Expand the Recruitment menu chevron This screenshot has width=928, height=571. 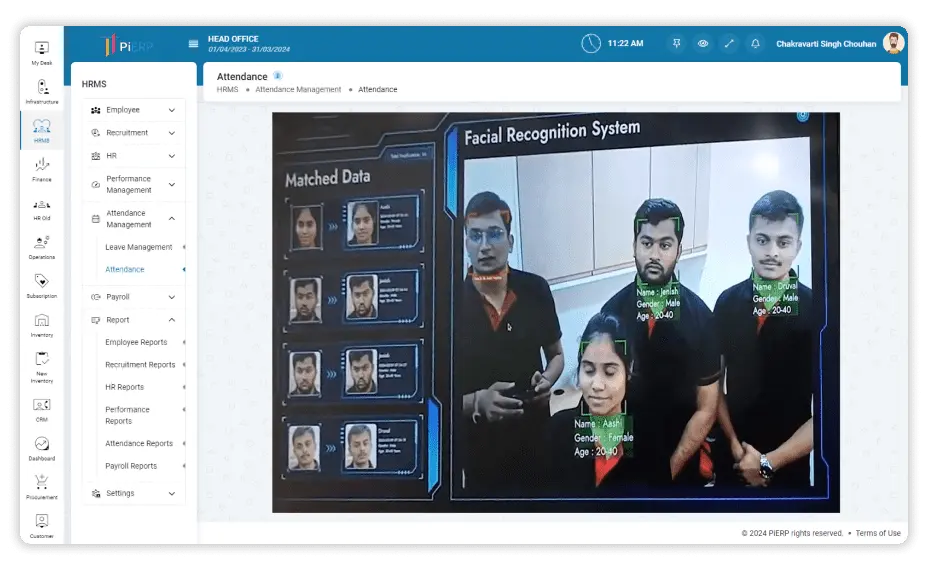(x=172, y=133)
